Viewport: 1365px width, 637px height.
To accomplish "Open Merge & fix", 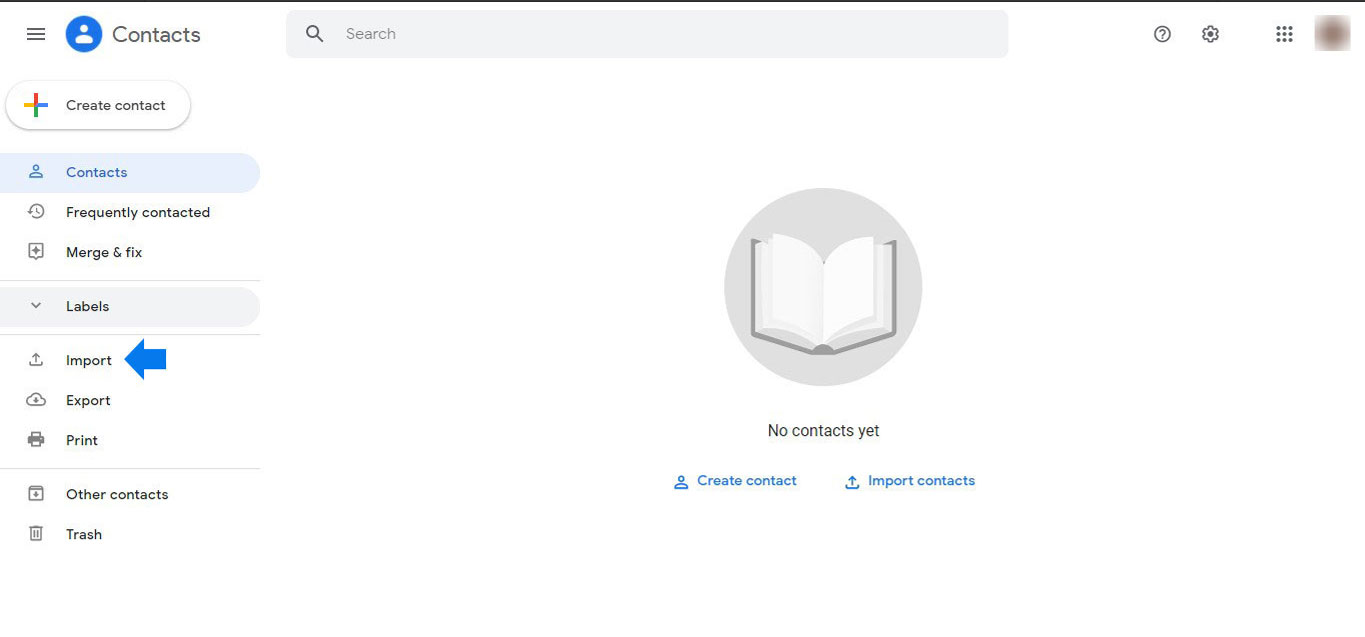I will pos(130,252).
